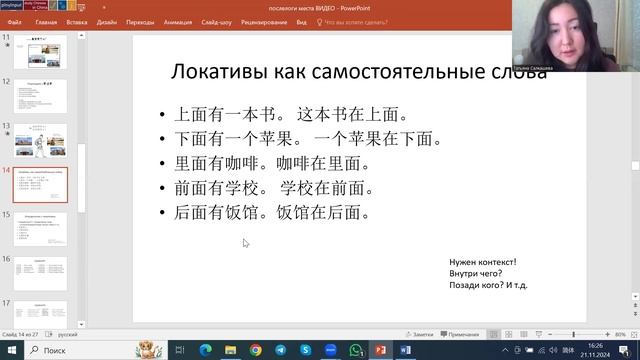The width and height of the screenshot is (640, 360).
Task: Select slide 11 thumbnail
Action: point(40,52)
